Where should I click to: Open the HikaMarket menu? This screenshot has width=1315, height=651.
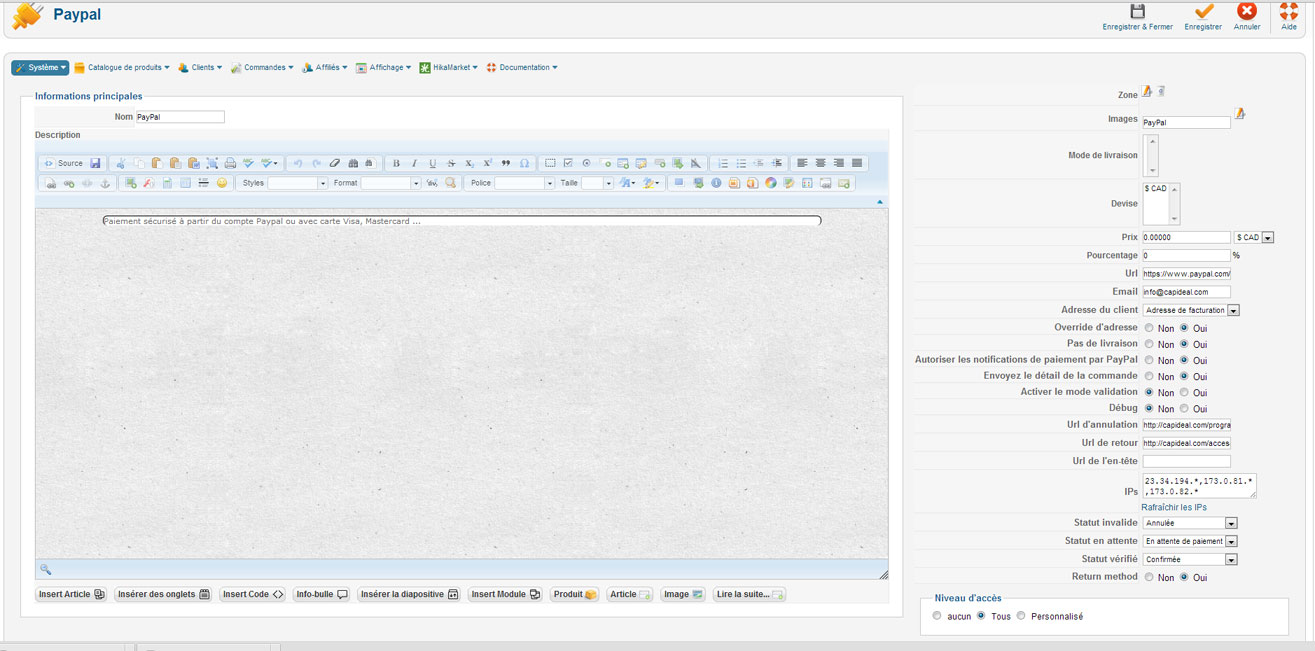(x=449, y=68)
